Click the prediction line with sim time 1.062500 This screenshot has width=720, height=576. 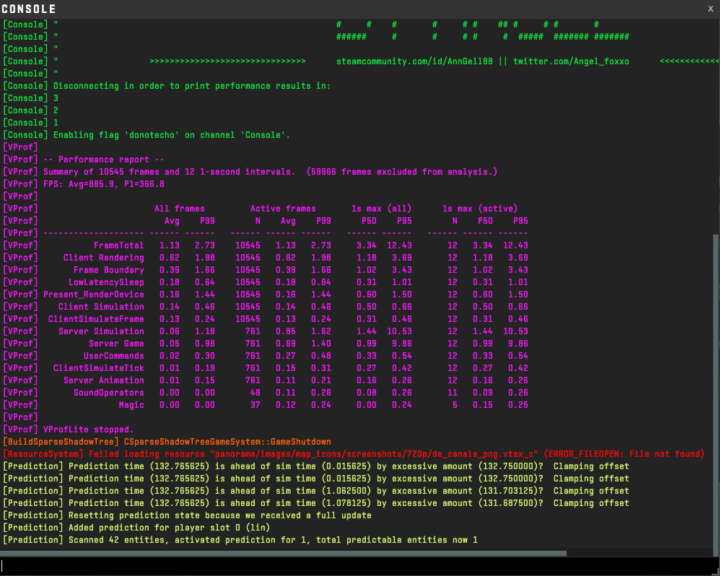pyautogui.click(x=316, y=491)
